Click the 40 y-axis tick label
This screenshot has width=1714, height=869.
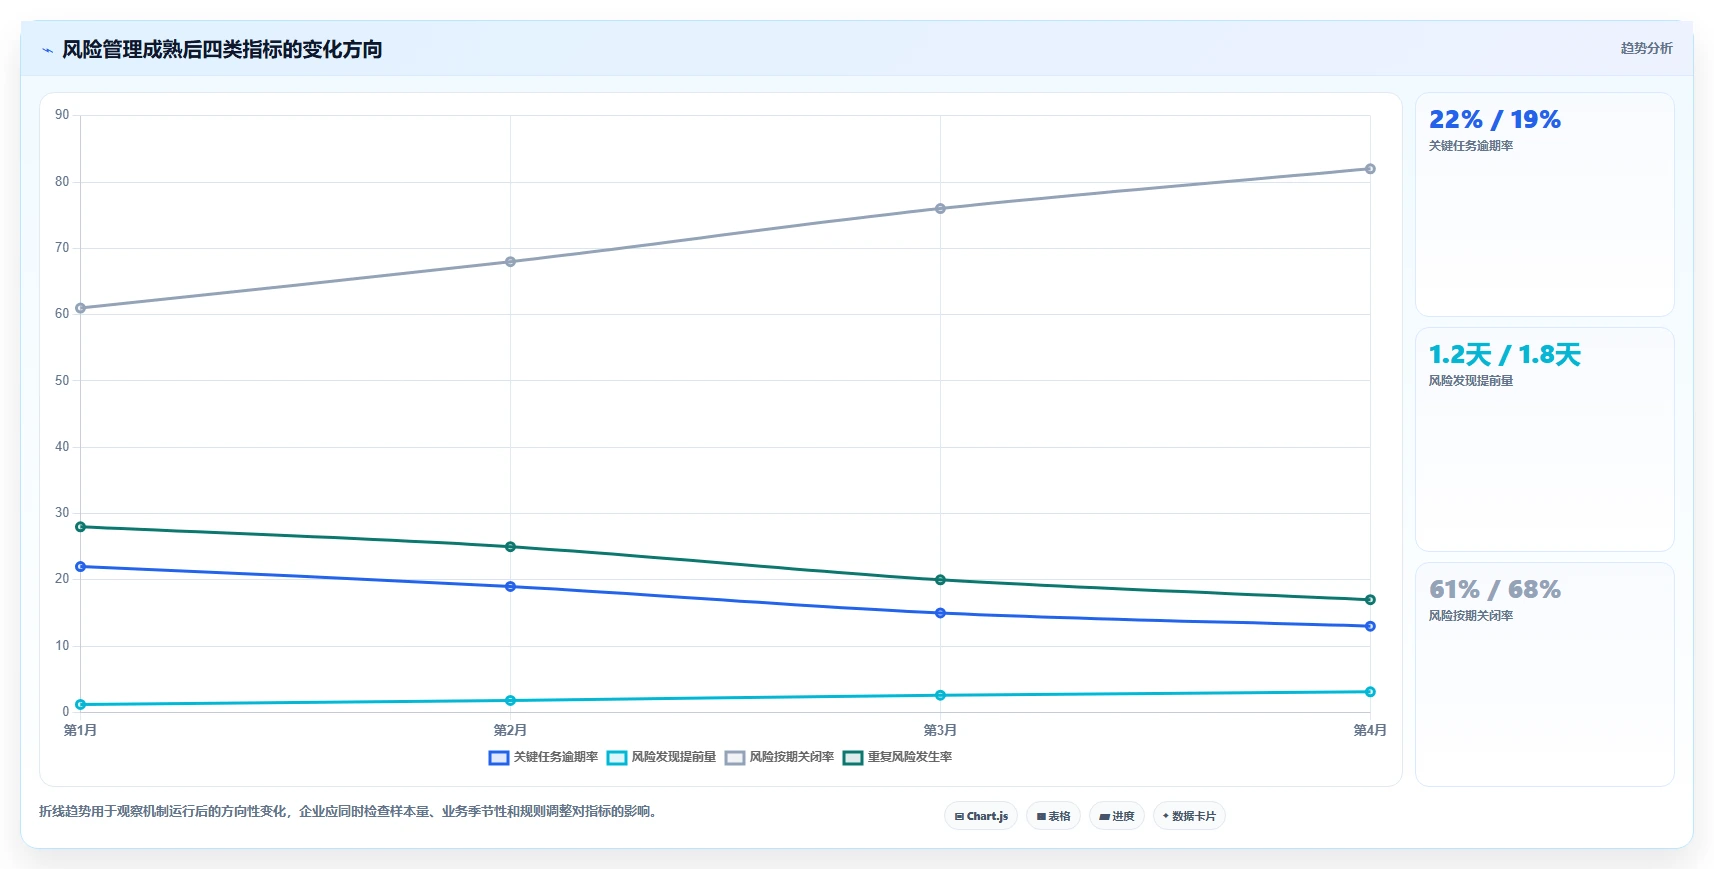pos(62,447)
